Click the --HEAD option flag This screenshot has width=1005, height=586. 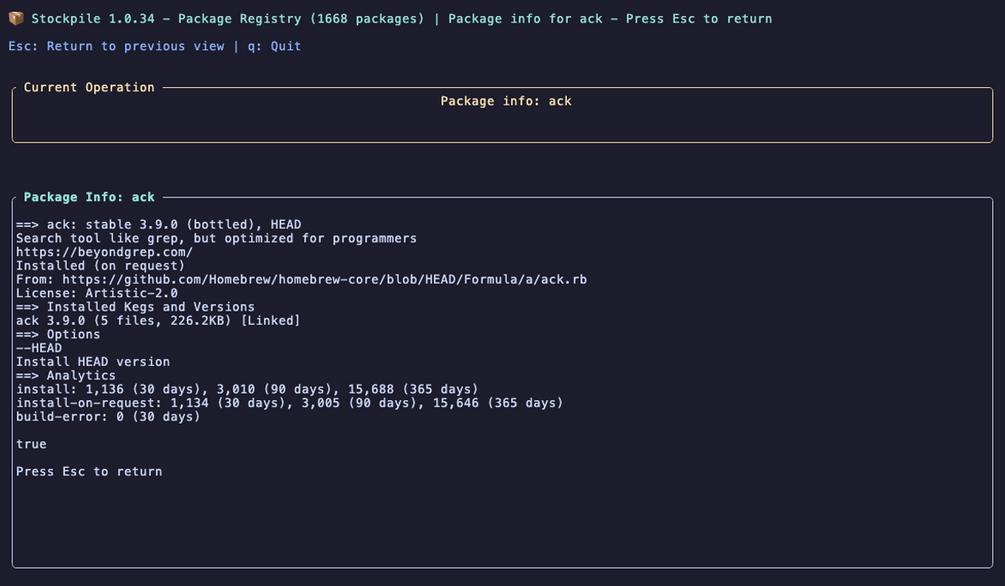[x=39, y=348]
